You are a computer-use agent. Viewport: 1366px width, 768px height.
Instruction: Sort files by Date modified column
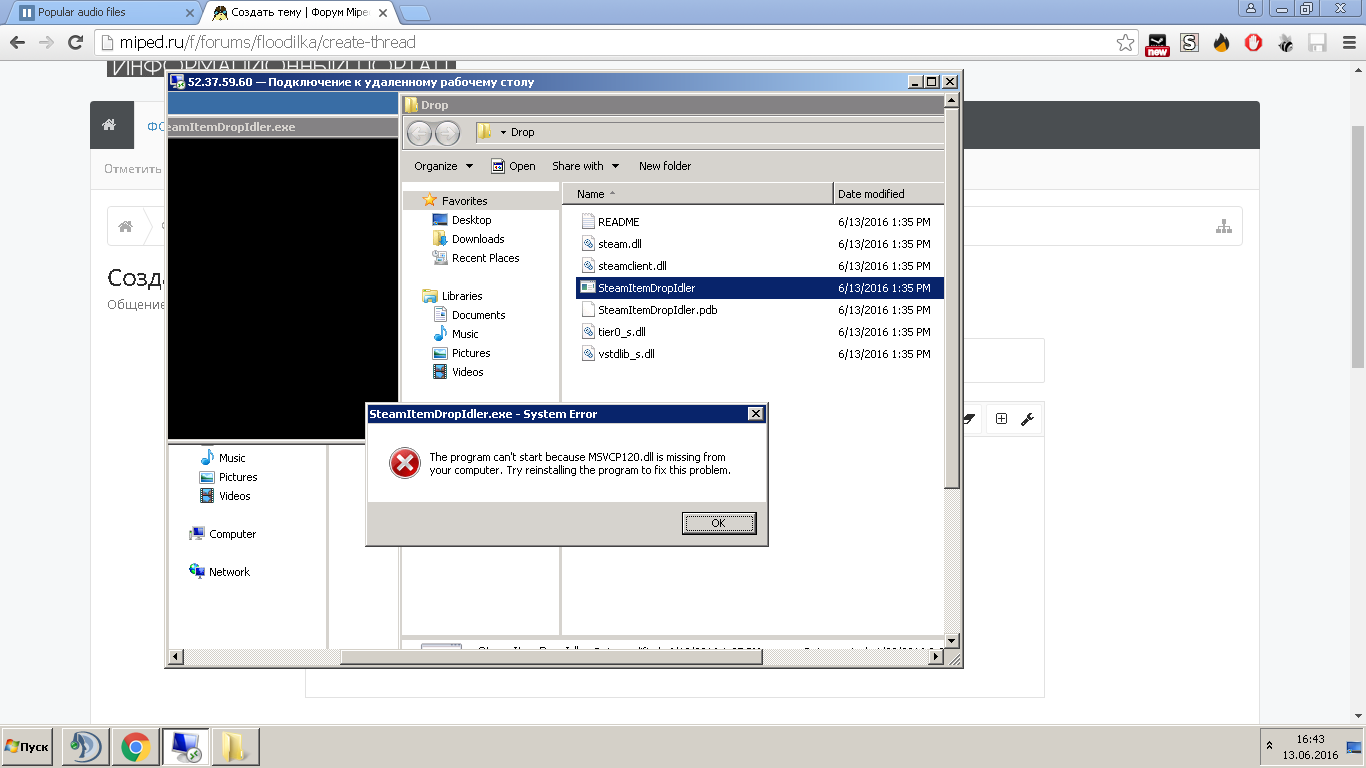(888, 194)
